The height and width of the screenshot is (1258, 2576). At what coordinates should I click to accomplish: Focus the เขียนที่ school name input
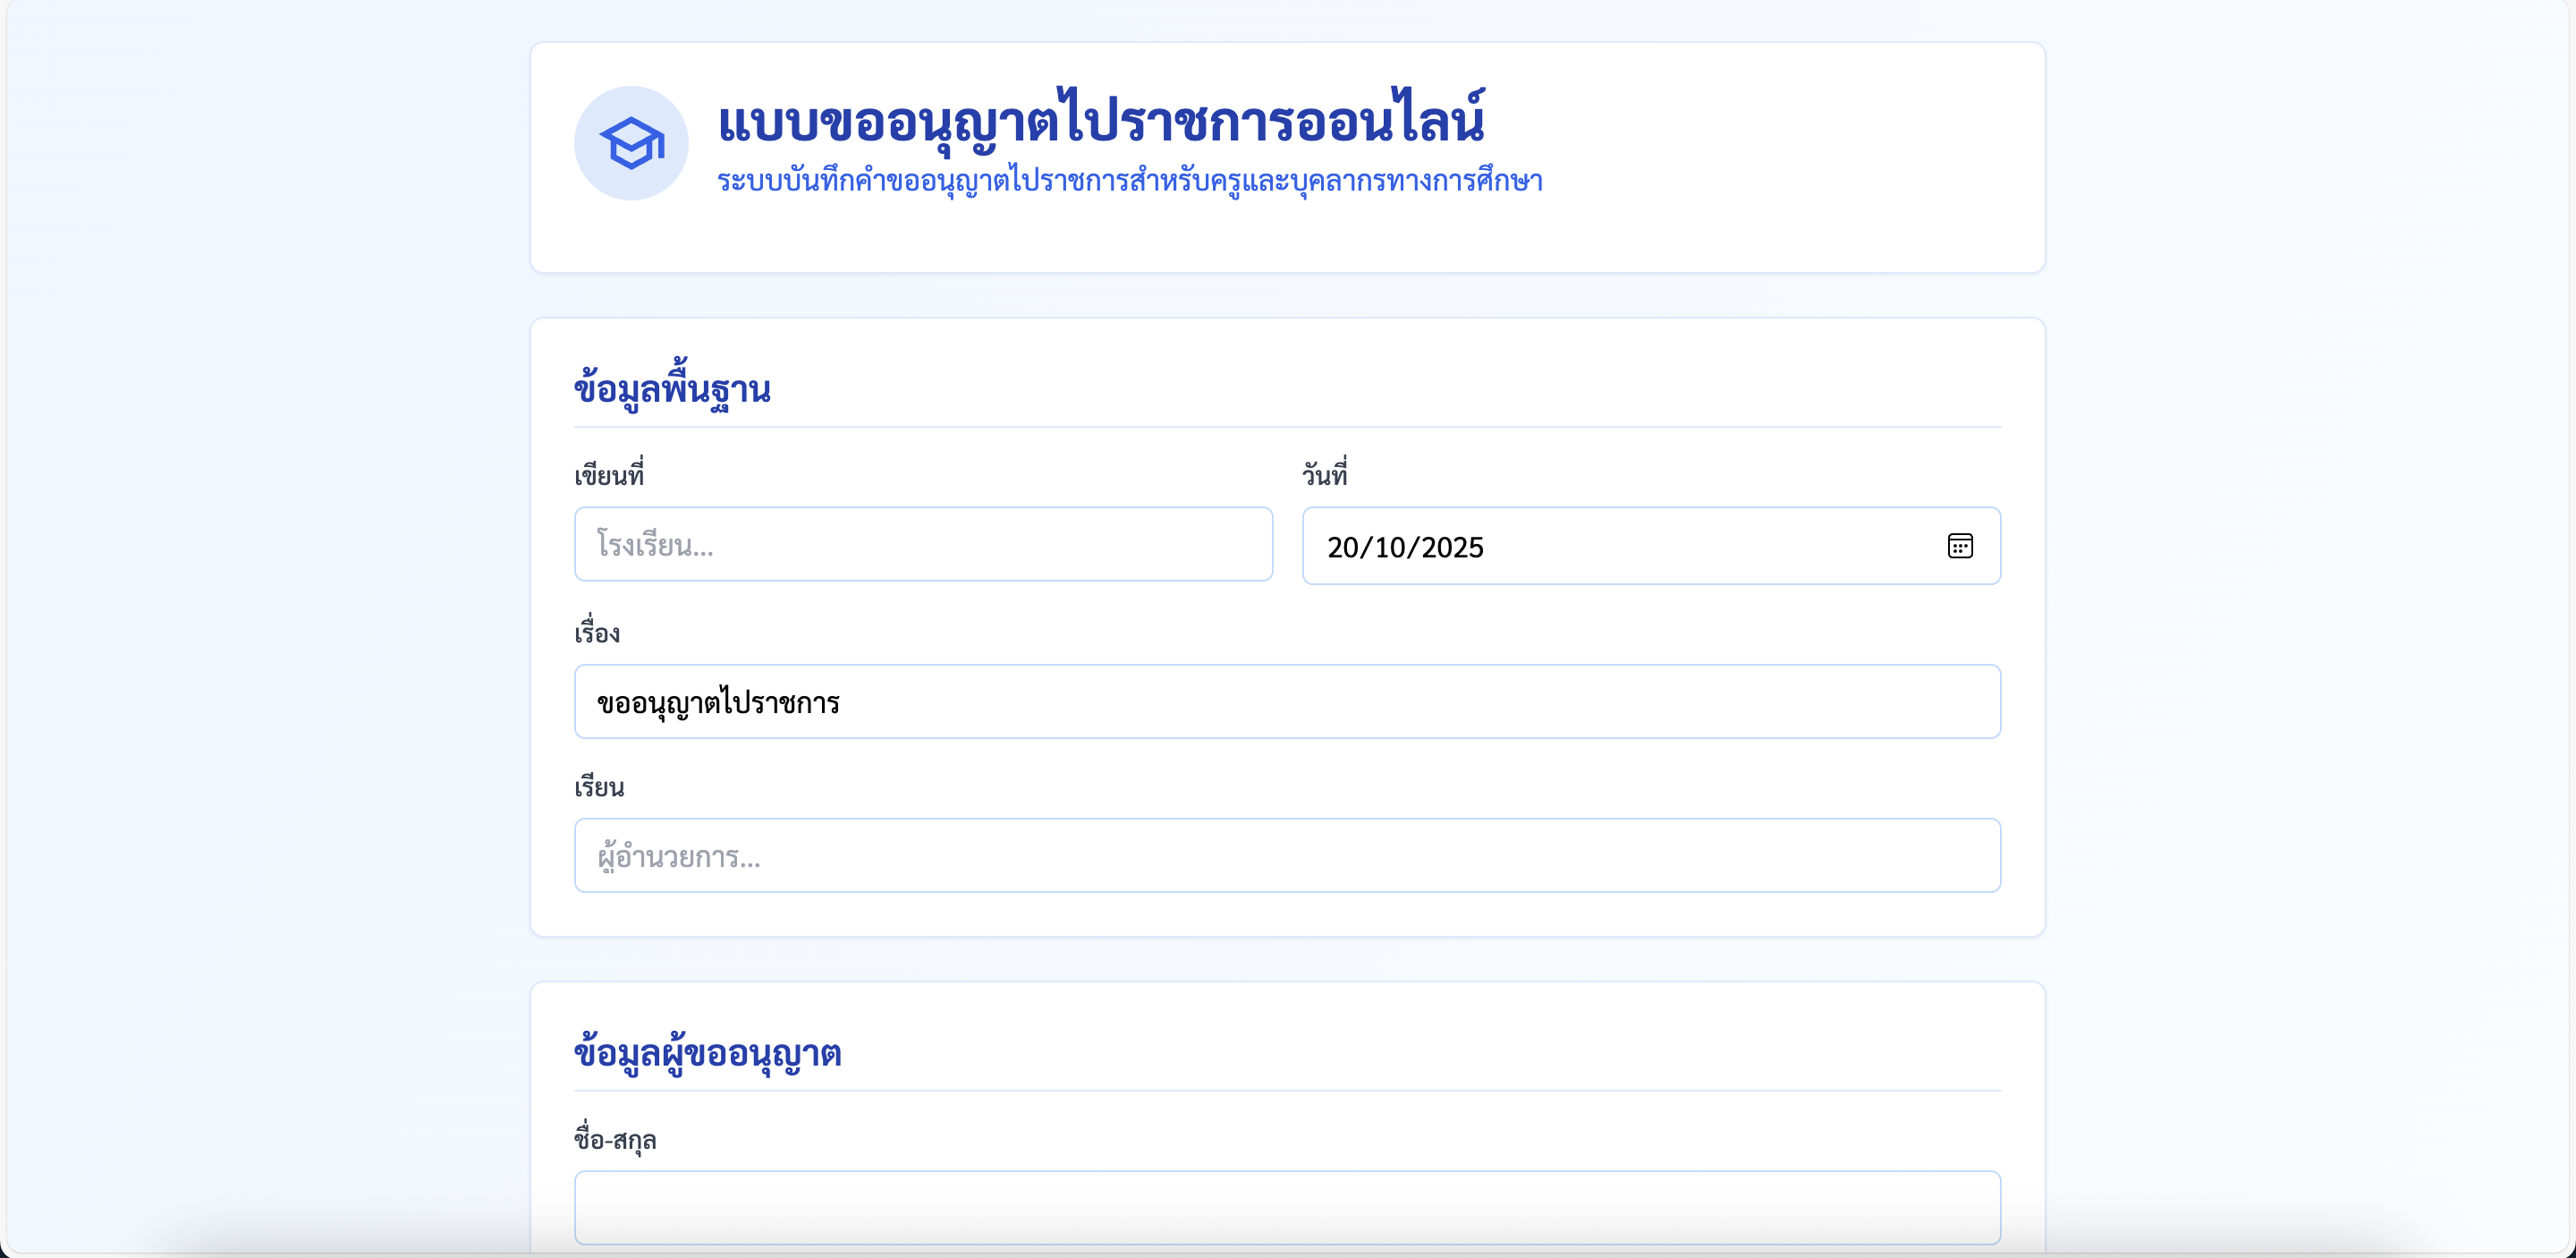[923, 544]
